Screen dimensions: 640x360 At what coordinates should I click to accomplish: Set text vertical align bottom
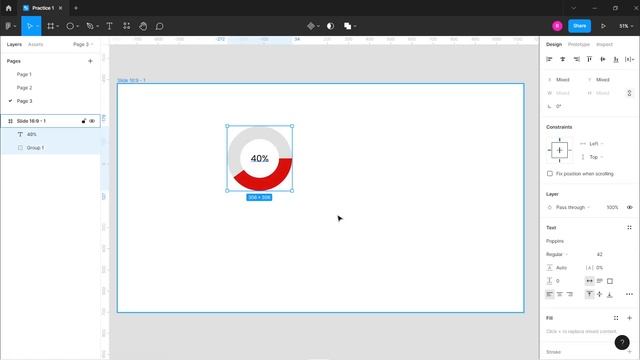coord(610,294)
